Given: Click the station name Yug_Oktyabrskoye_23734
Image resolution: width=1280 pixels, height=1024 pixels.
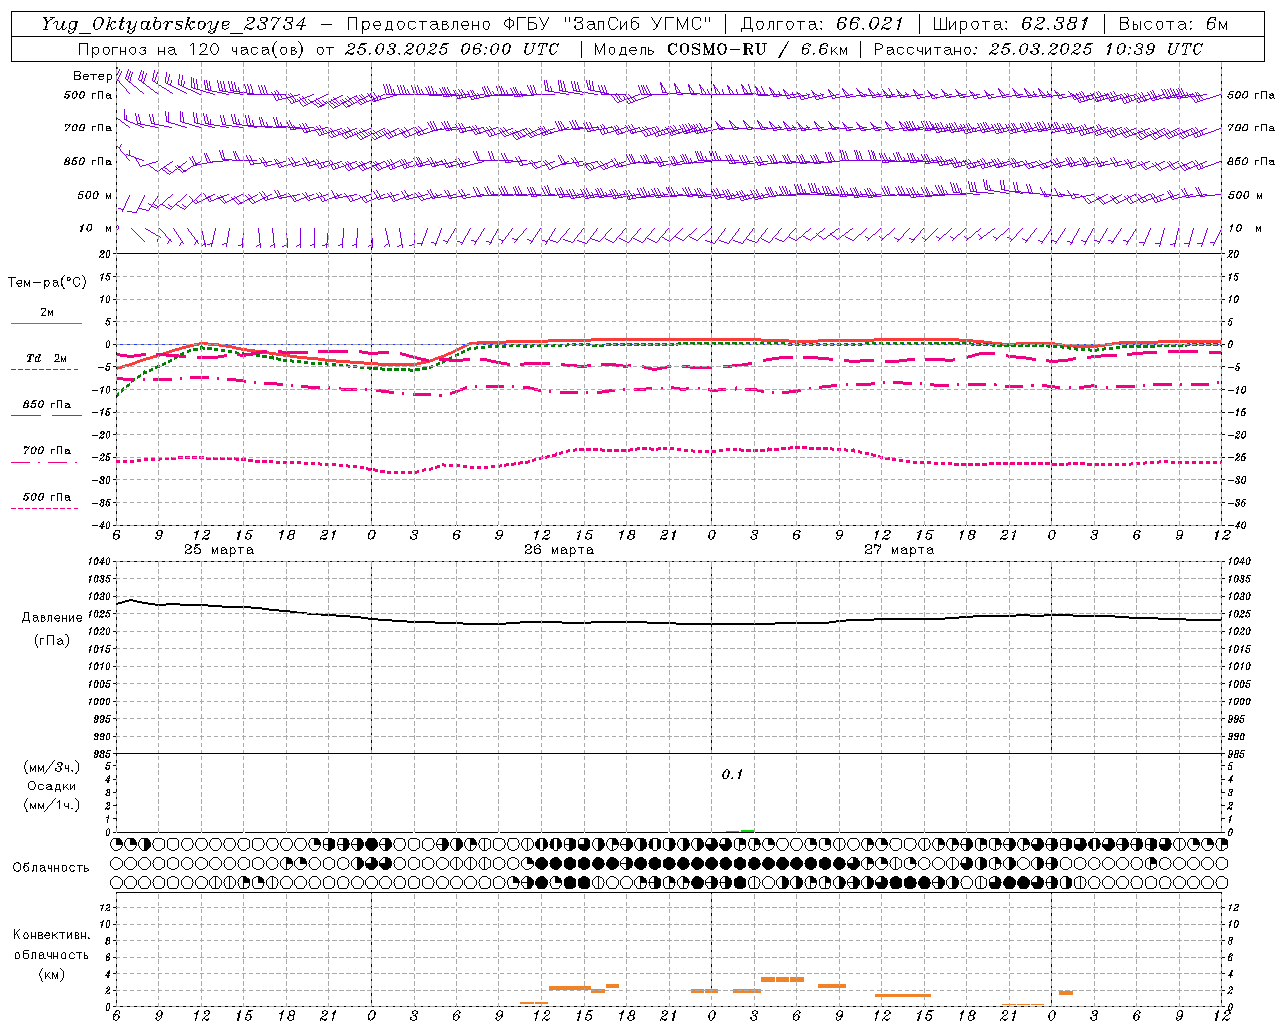Looking at the screenshot, I should [x=174, y=24].
